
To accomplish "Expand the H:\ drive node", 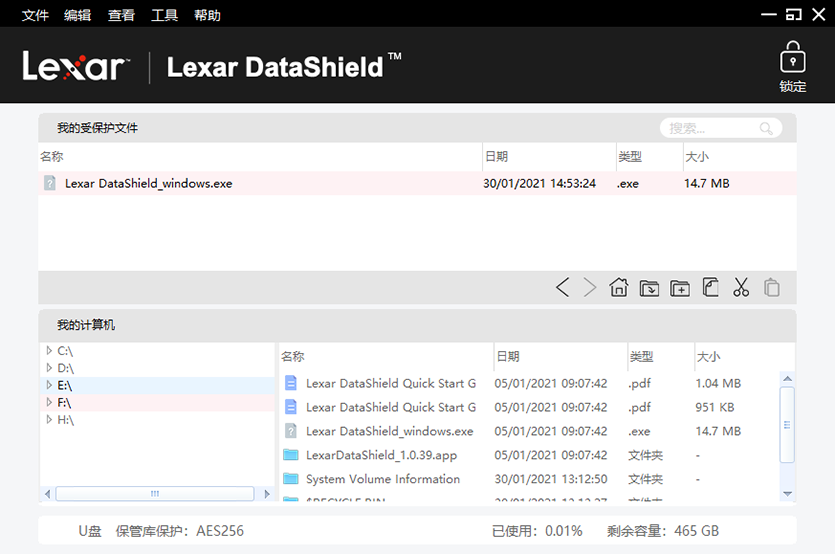I will coord(49,419).
